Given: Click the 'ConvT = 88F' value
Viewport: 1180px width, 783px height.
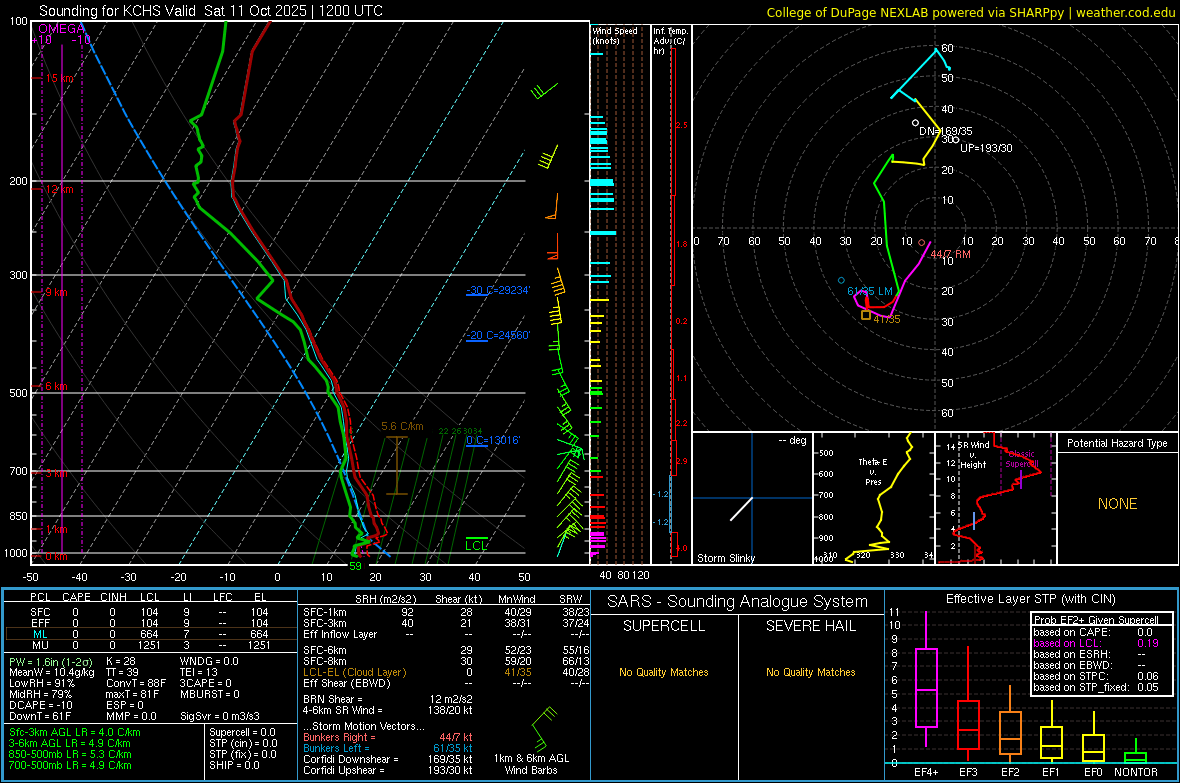Looking at the screenshot, I should click(135, 683).
